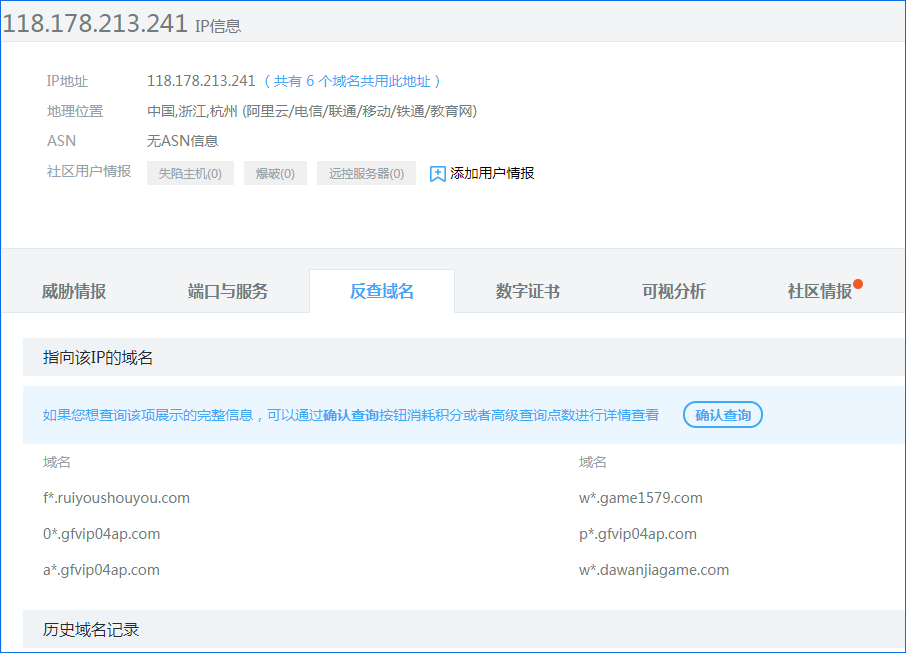
Task: Click the 指向该IP的域名 section header
Action: [x=464, y=357]
